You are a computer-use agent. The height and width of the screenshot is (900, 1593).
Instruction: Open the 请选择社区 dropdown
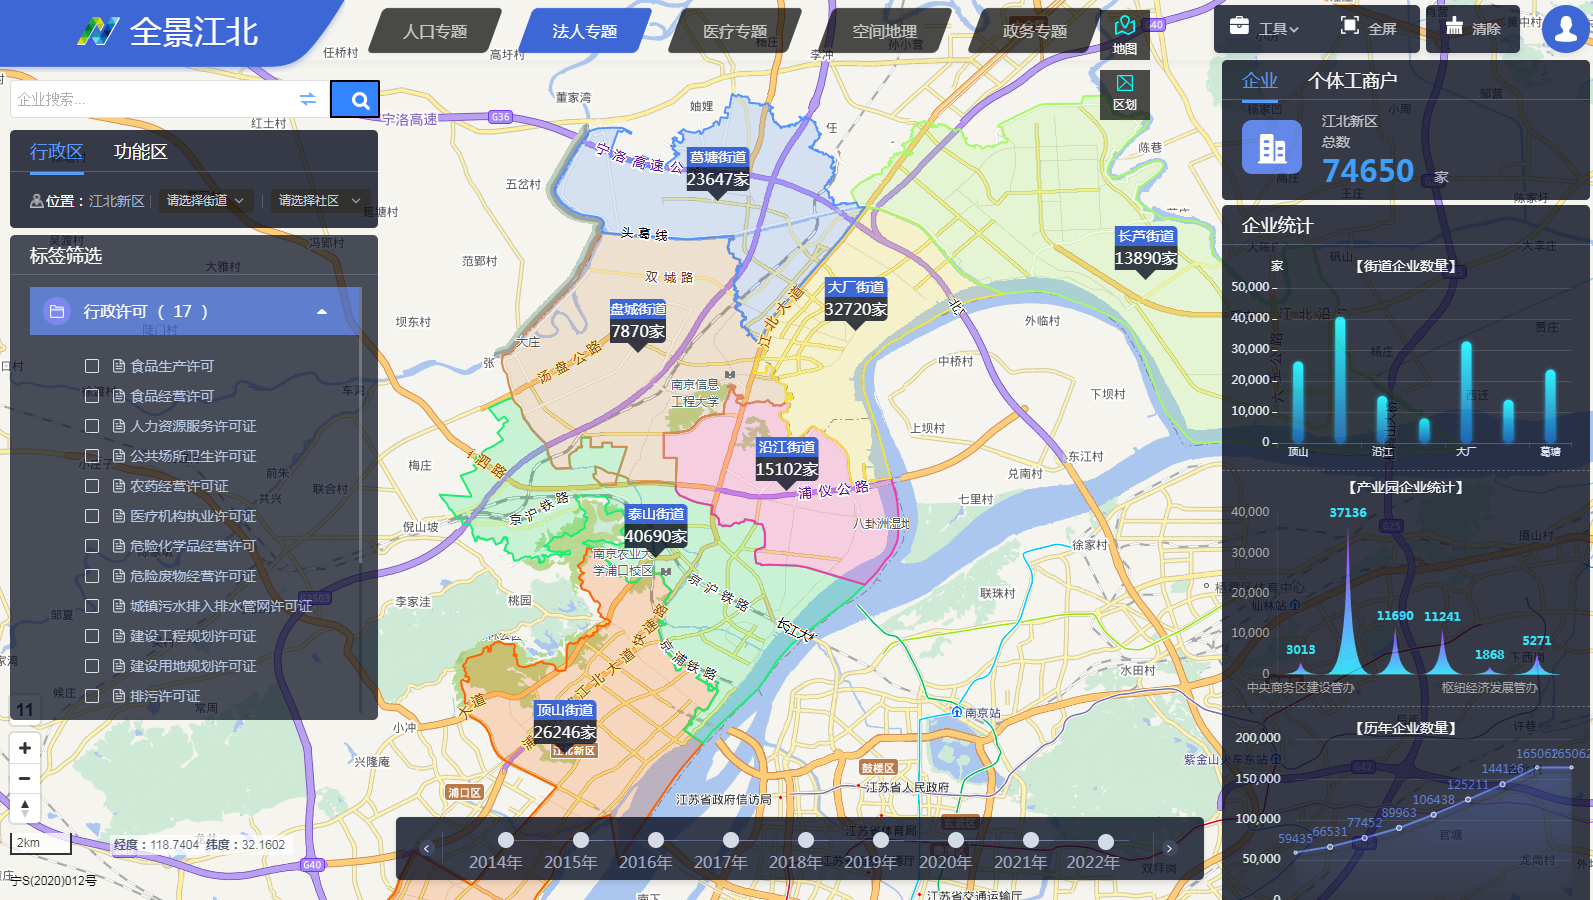[x=318, y=201]
